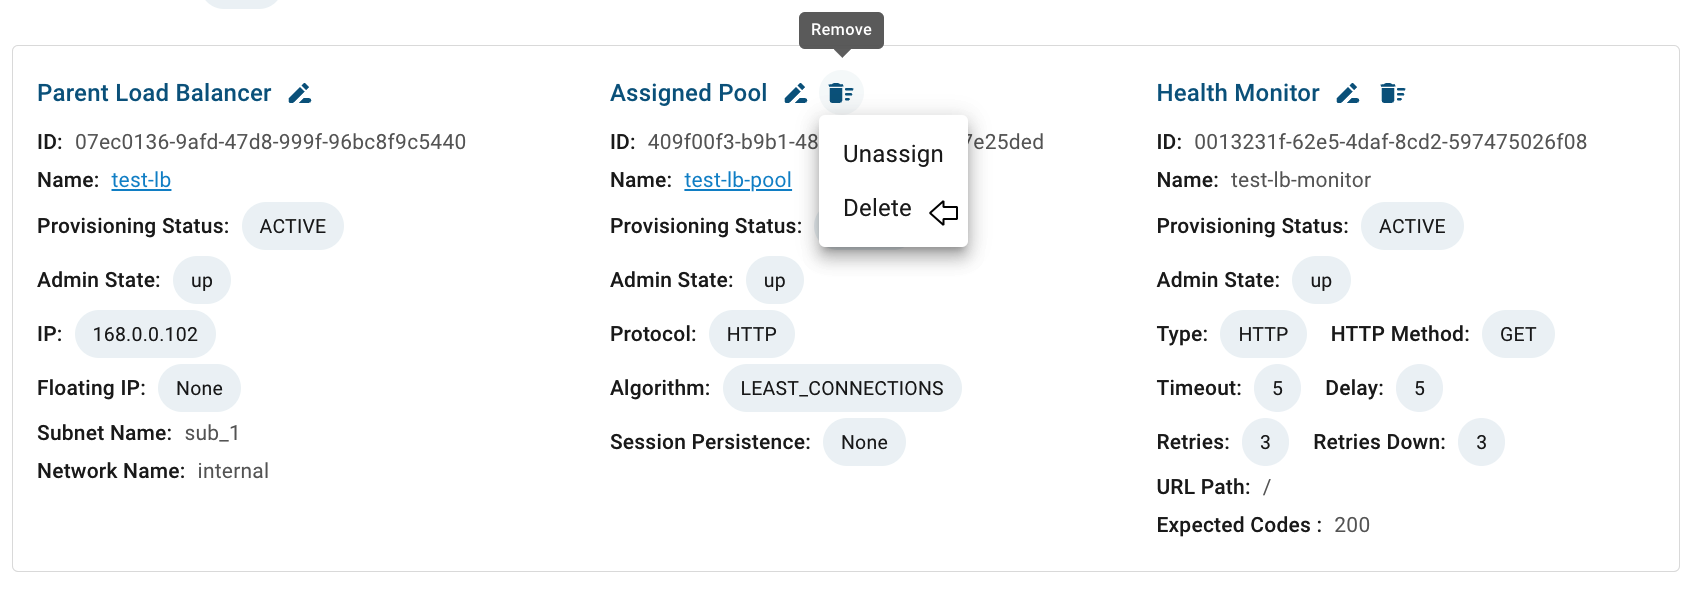The image size is (1696, 590).
Task: Click the GET HTTP Method chip
Action: (x=1518, y=334)
